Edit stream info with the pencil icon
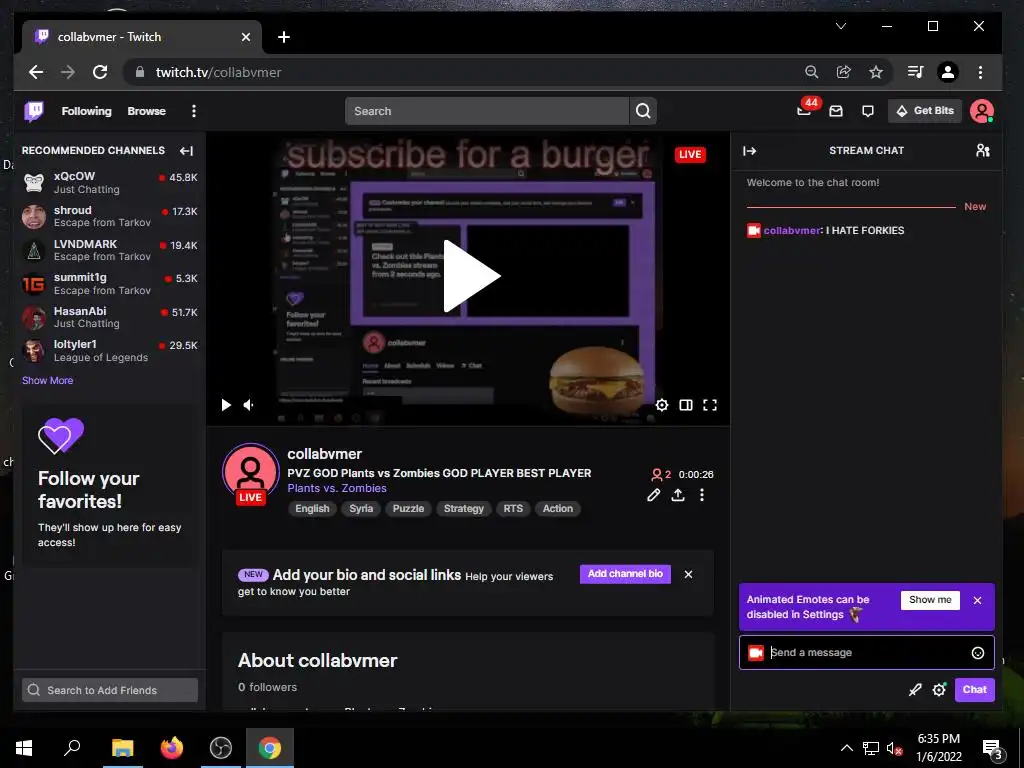Image resolution: width=1024 pixels, height=768 pixels. [x=654, y=495]
